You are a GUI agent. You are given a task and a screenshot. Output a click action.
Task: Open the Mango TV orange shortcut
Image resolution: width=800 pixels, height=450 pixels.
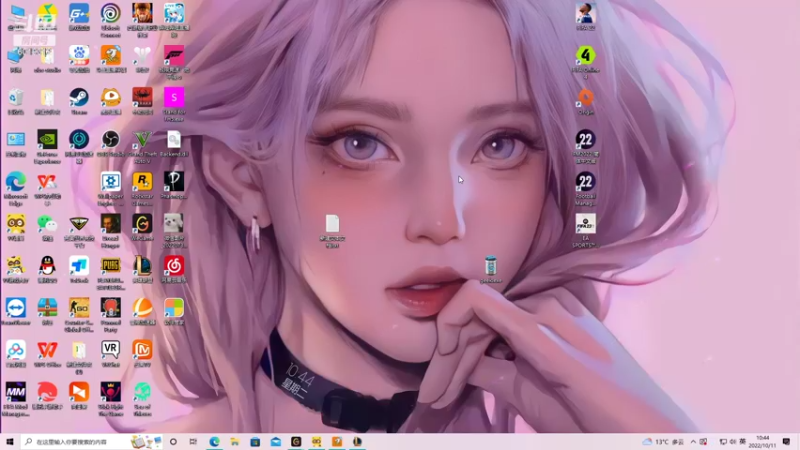click(142, 354)
